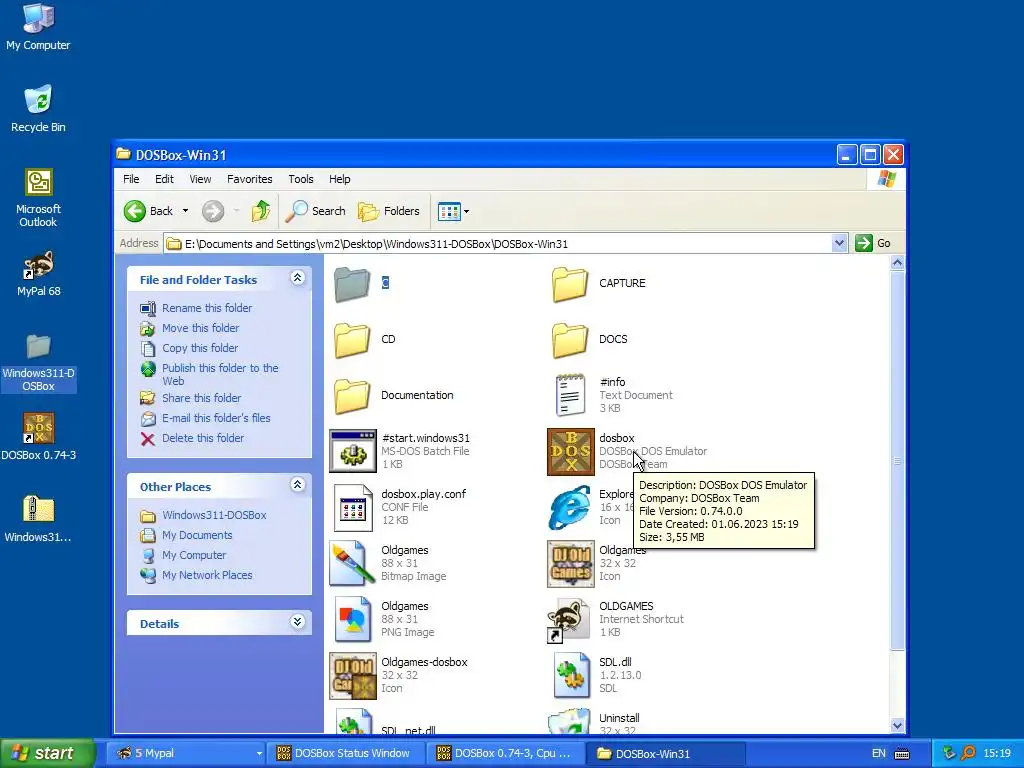Viewport: 1024px width, 768px height.
Task: Select DOSBox 0.74-3 desktop shortcut
Action: point(39,437)
